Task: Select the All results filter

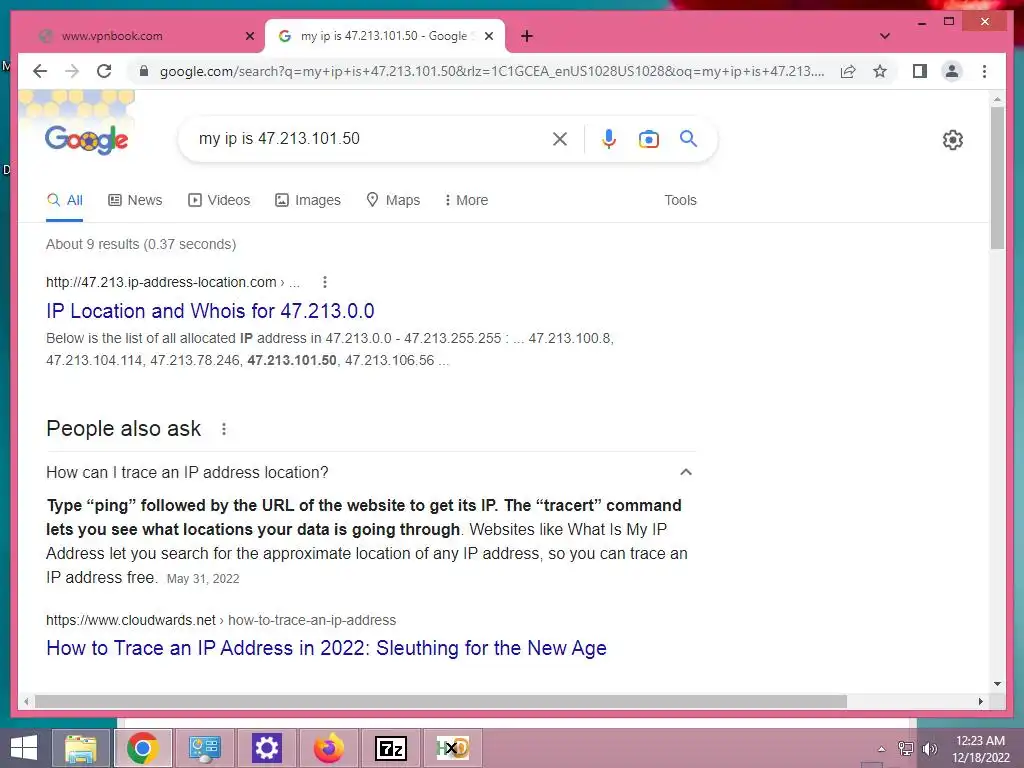Action: click(65, 200)
